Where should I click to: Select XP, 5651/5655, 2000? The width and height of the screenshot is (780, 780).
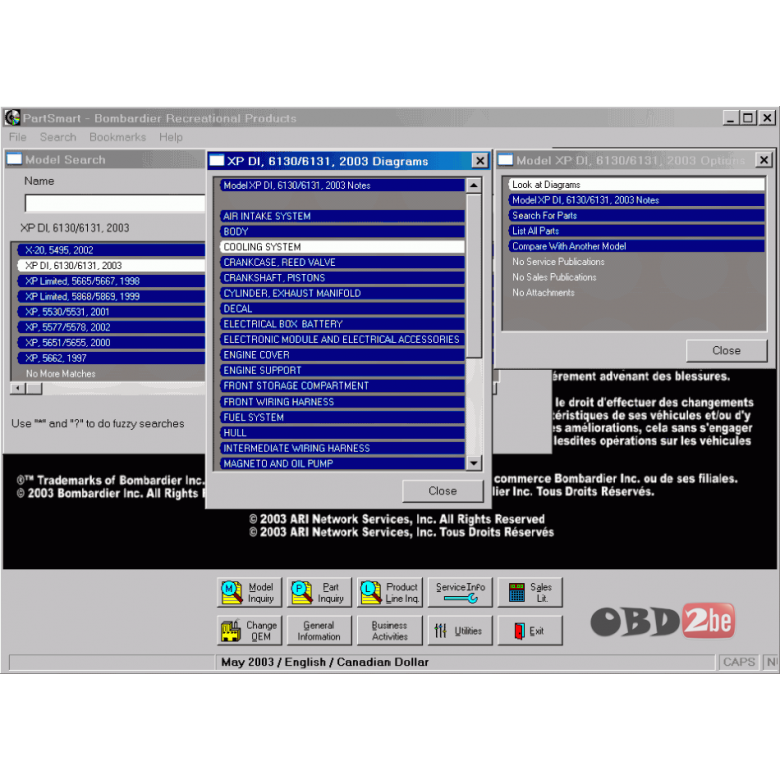coord(110,342)
